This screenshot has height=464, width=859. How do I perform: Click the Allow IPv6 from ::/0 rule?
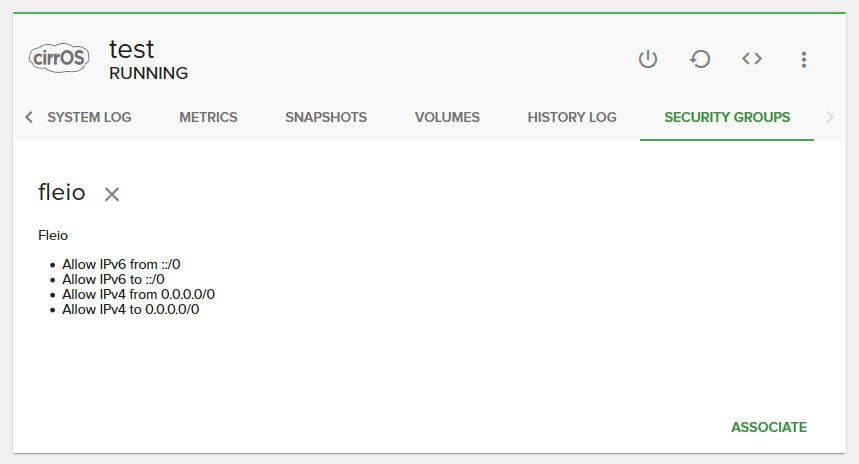pyautogui.click(x=121, y=265)
